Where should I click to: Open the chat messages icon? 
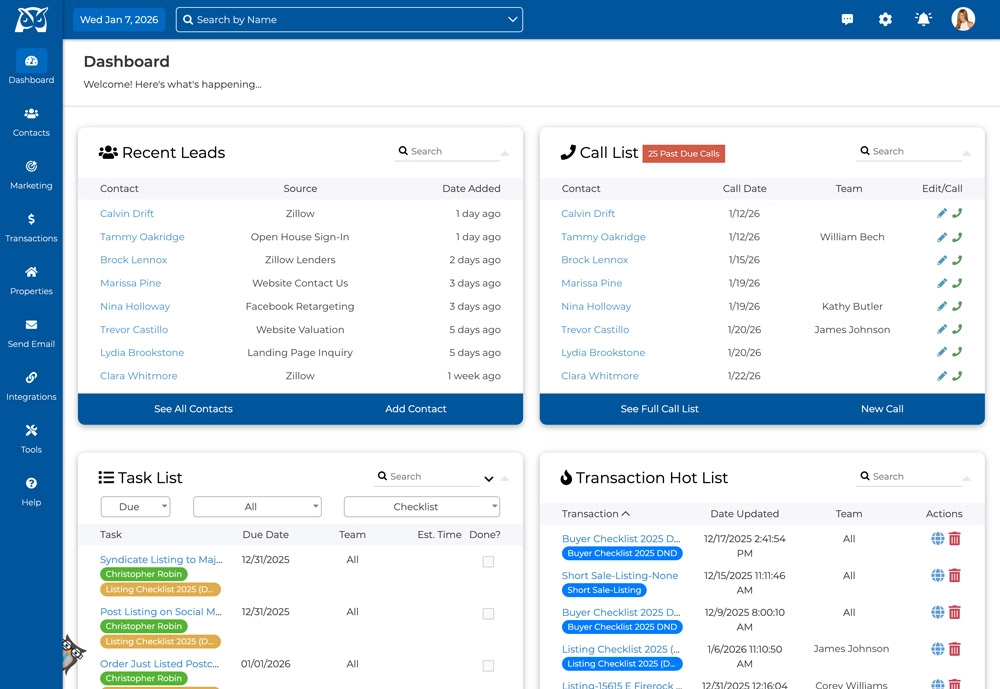(x=847, y=18)
